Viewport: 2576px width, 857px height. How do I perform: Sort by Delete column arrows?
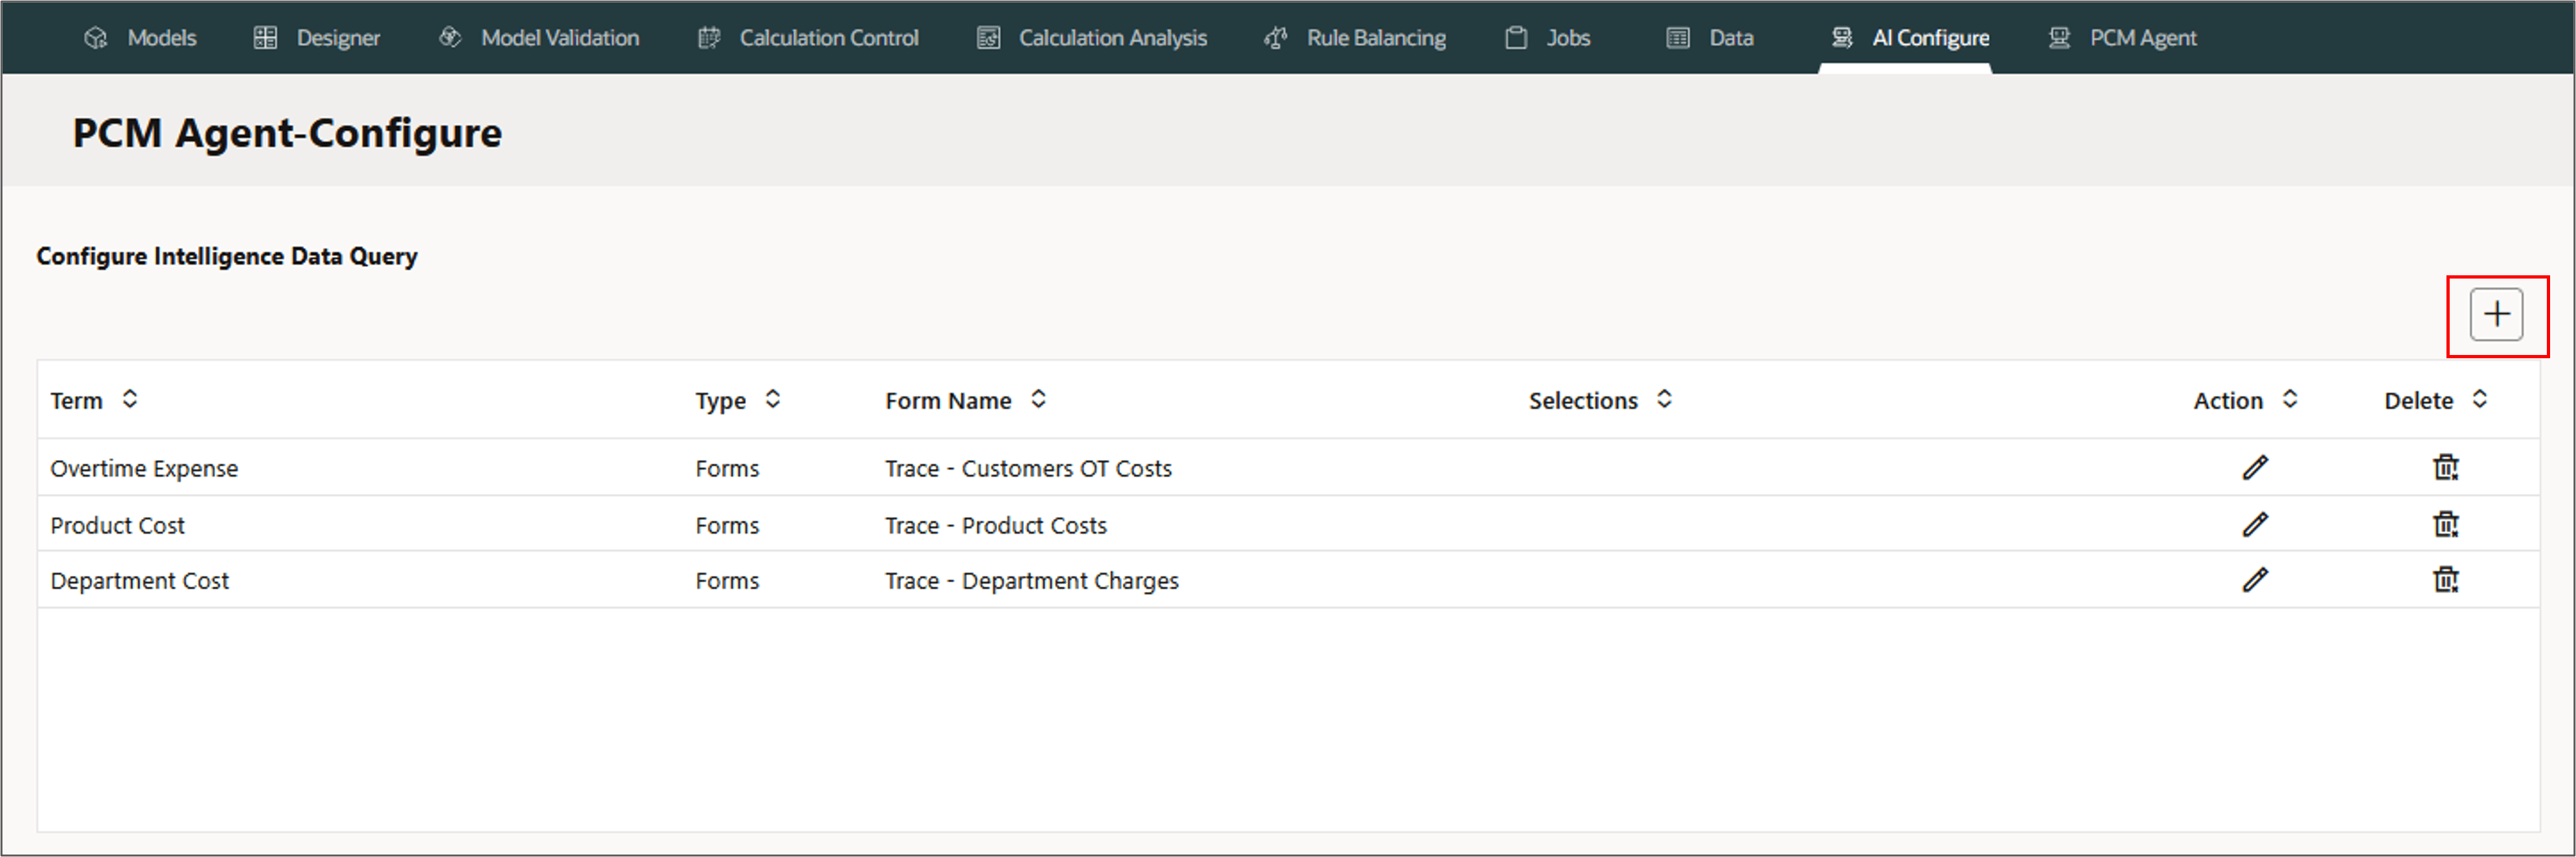point(2480,400)
